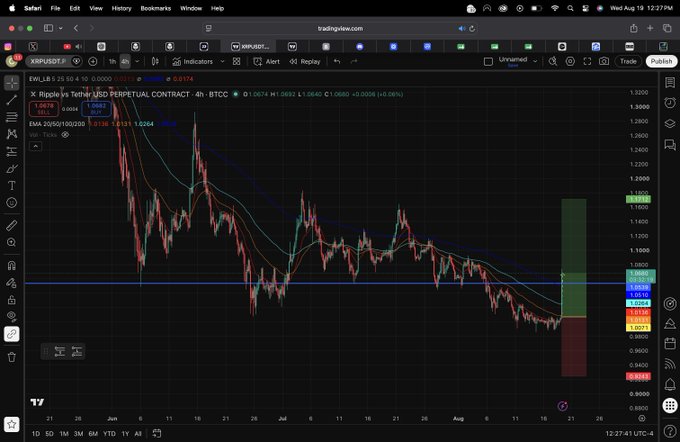Toggle stay in drawing mode
This screenshot has height=442, width=680.
[x=12, y=283]
